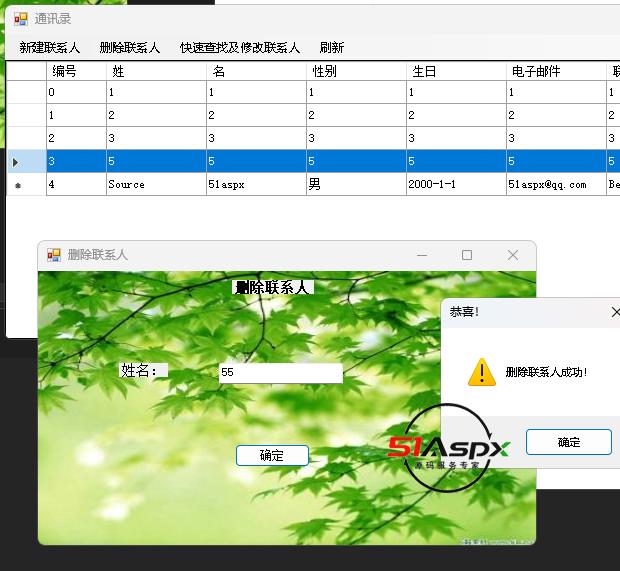The image size is (620, 571).
Task: Close the 恭喜 message box
Action: click(615, 312)
